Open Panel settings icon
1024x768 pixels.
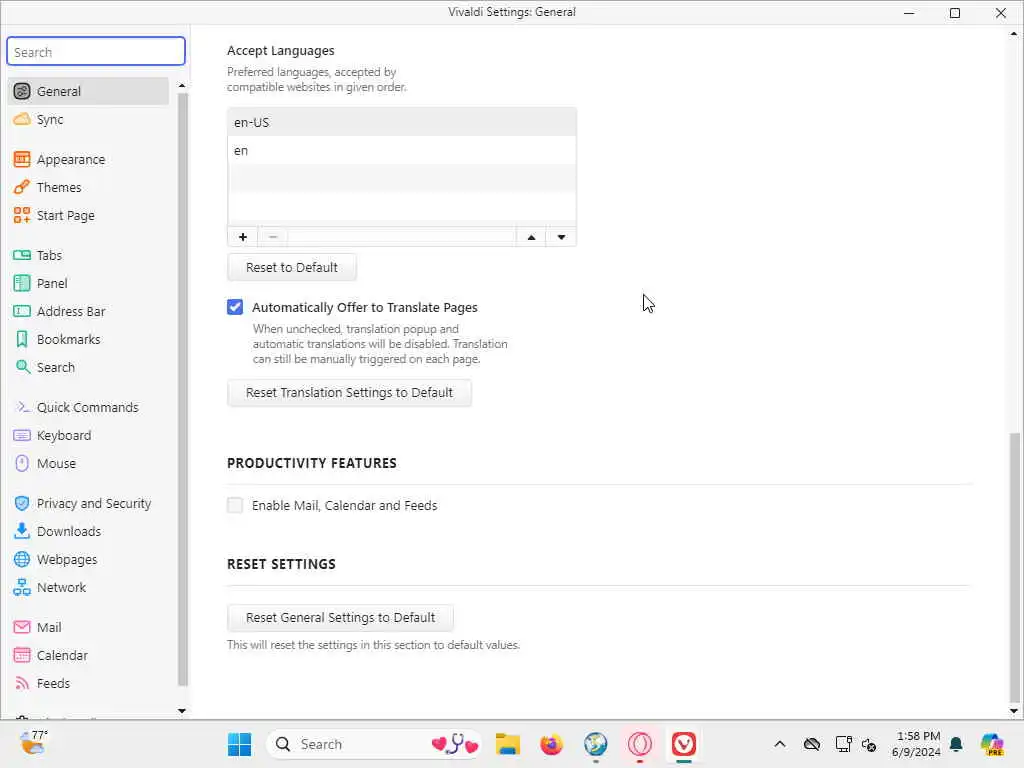click(22, 283)
